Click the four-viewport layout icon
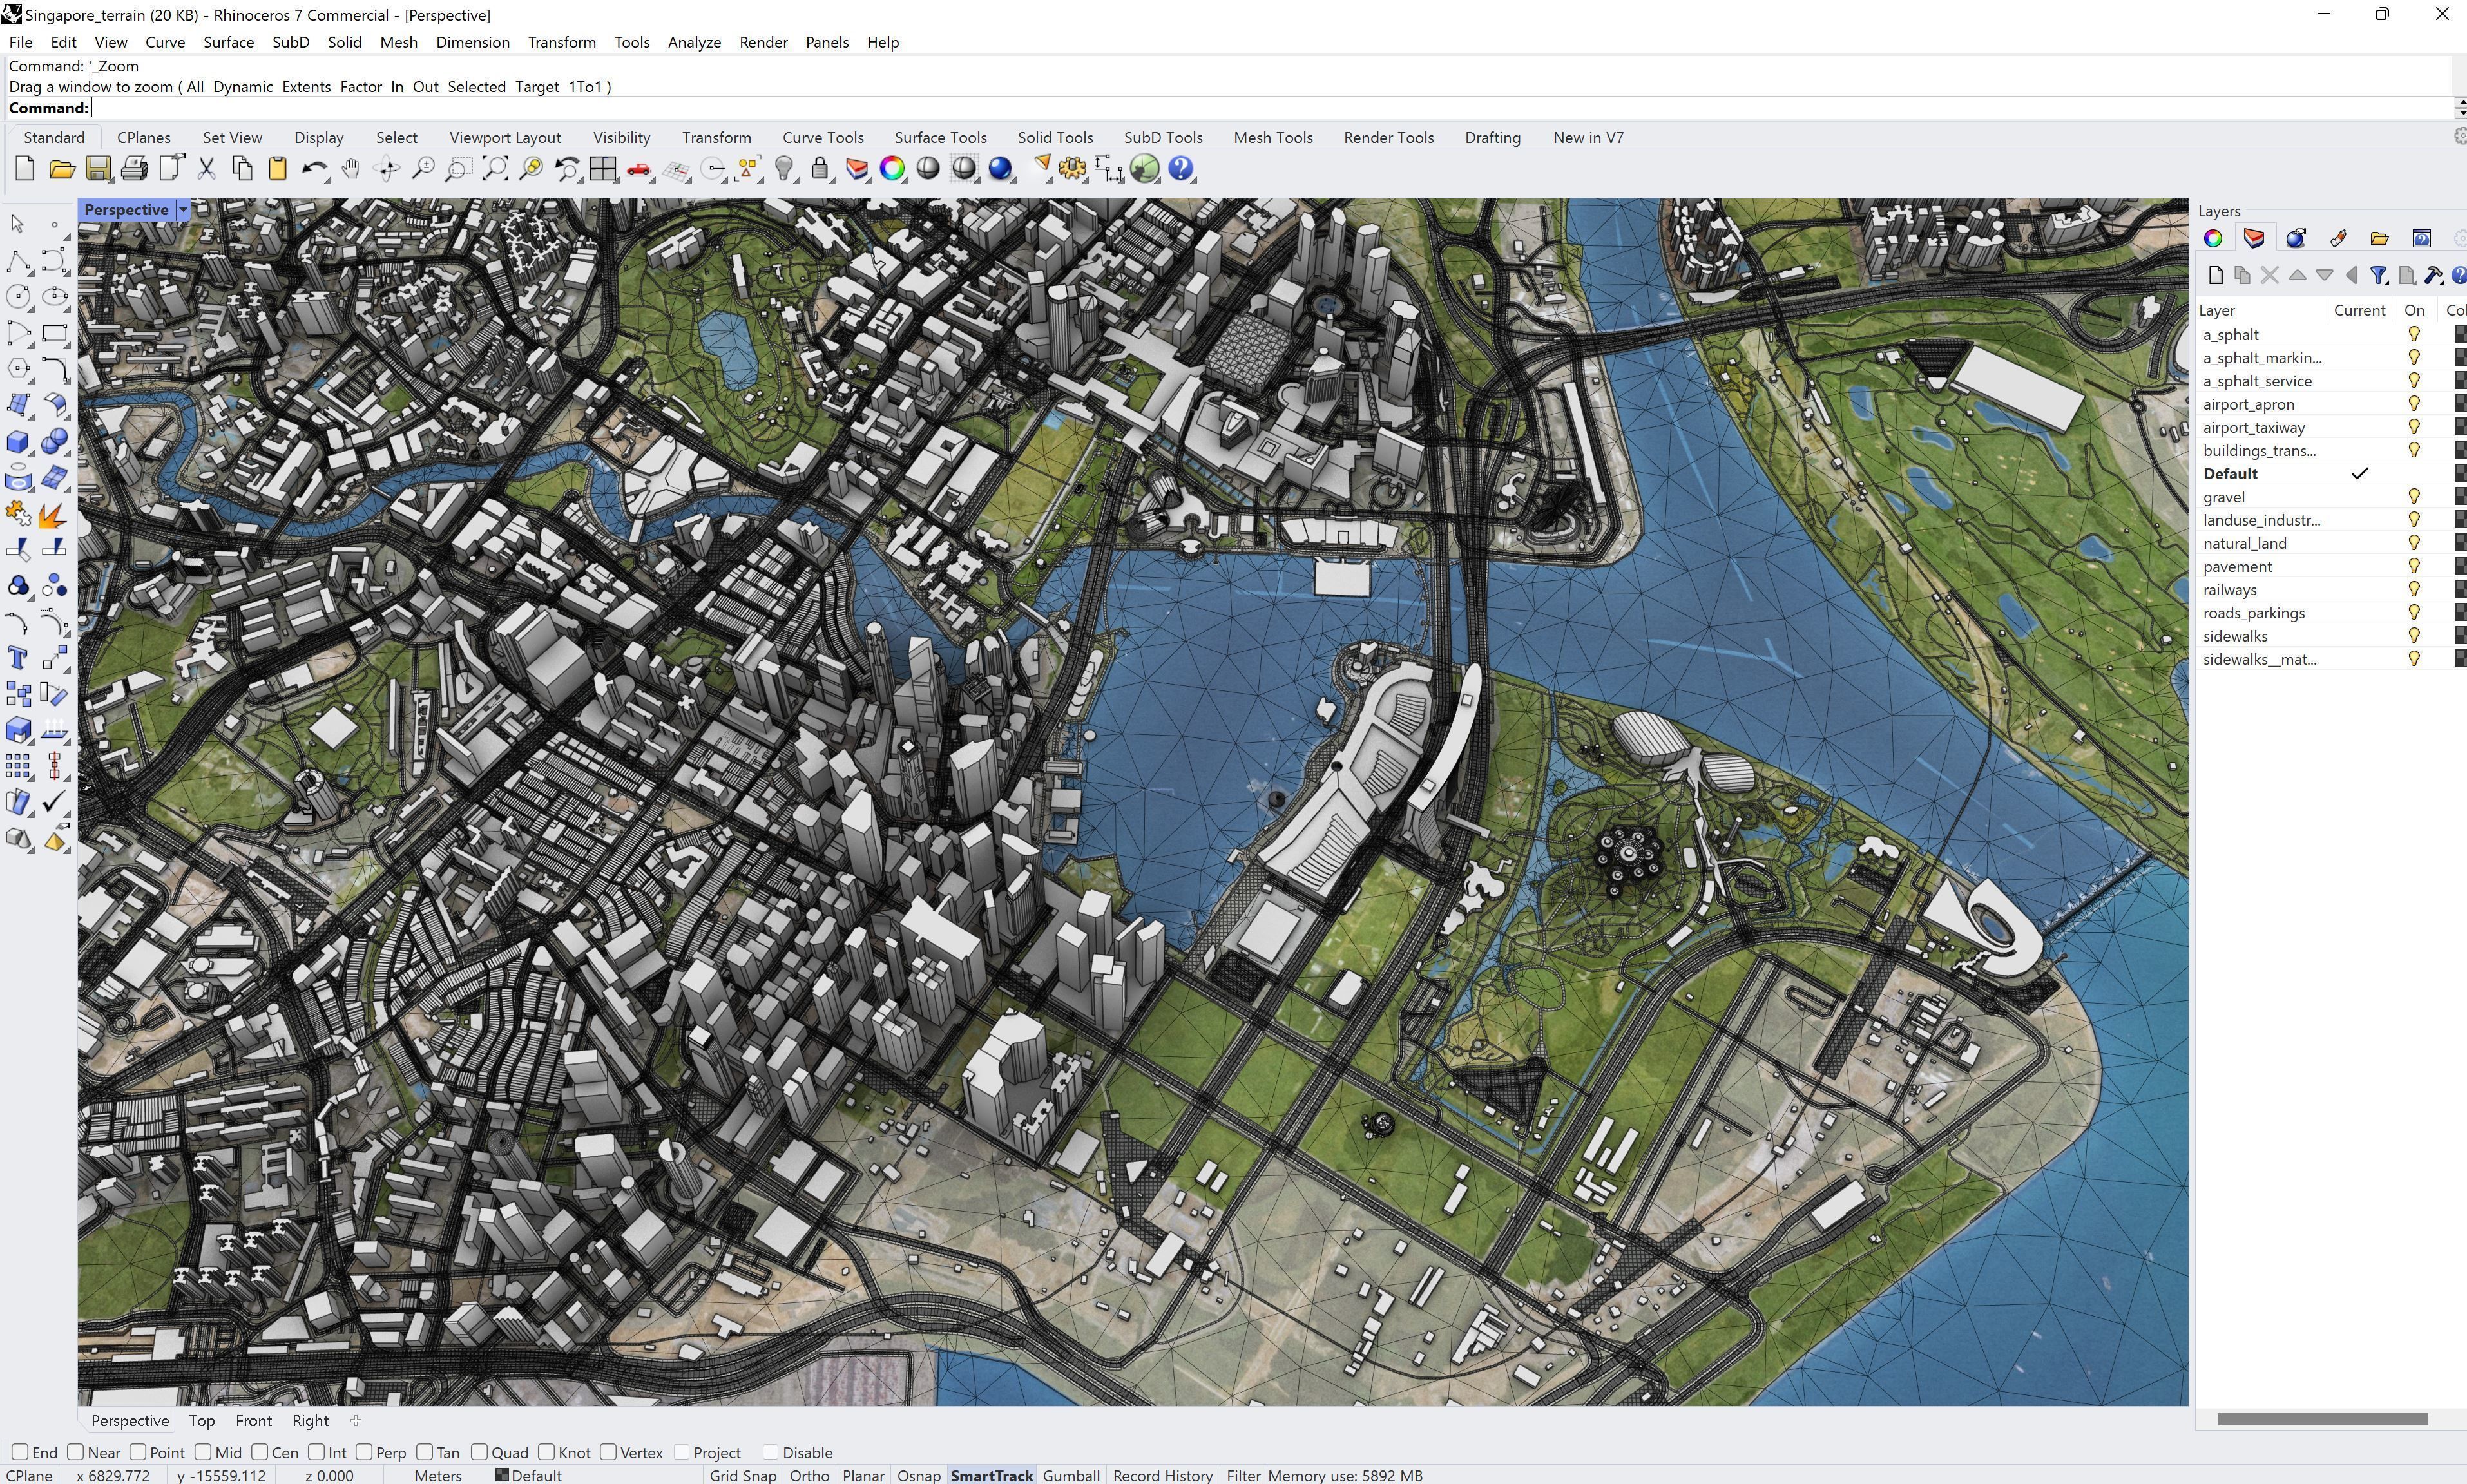 (x=603, y=169)
